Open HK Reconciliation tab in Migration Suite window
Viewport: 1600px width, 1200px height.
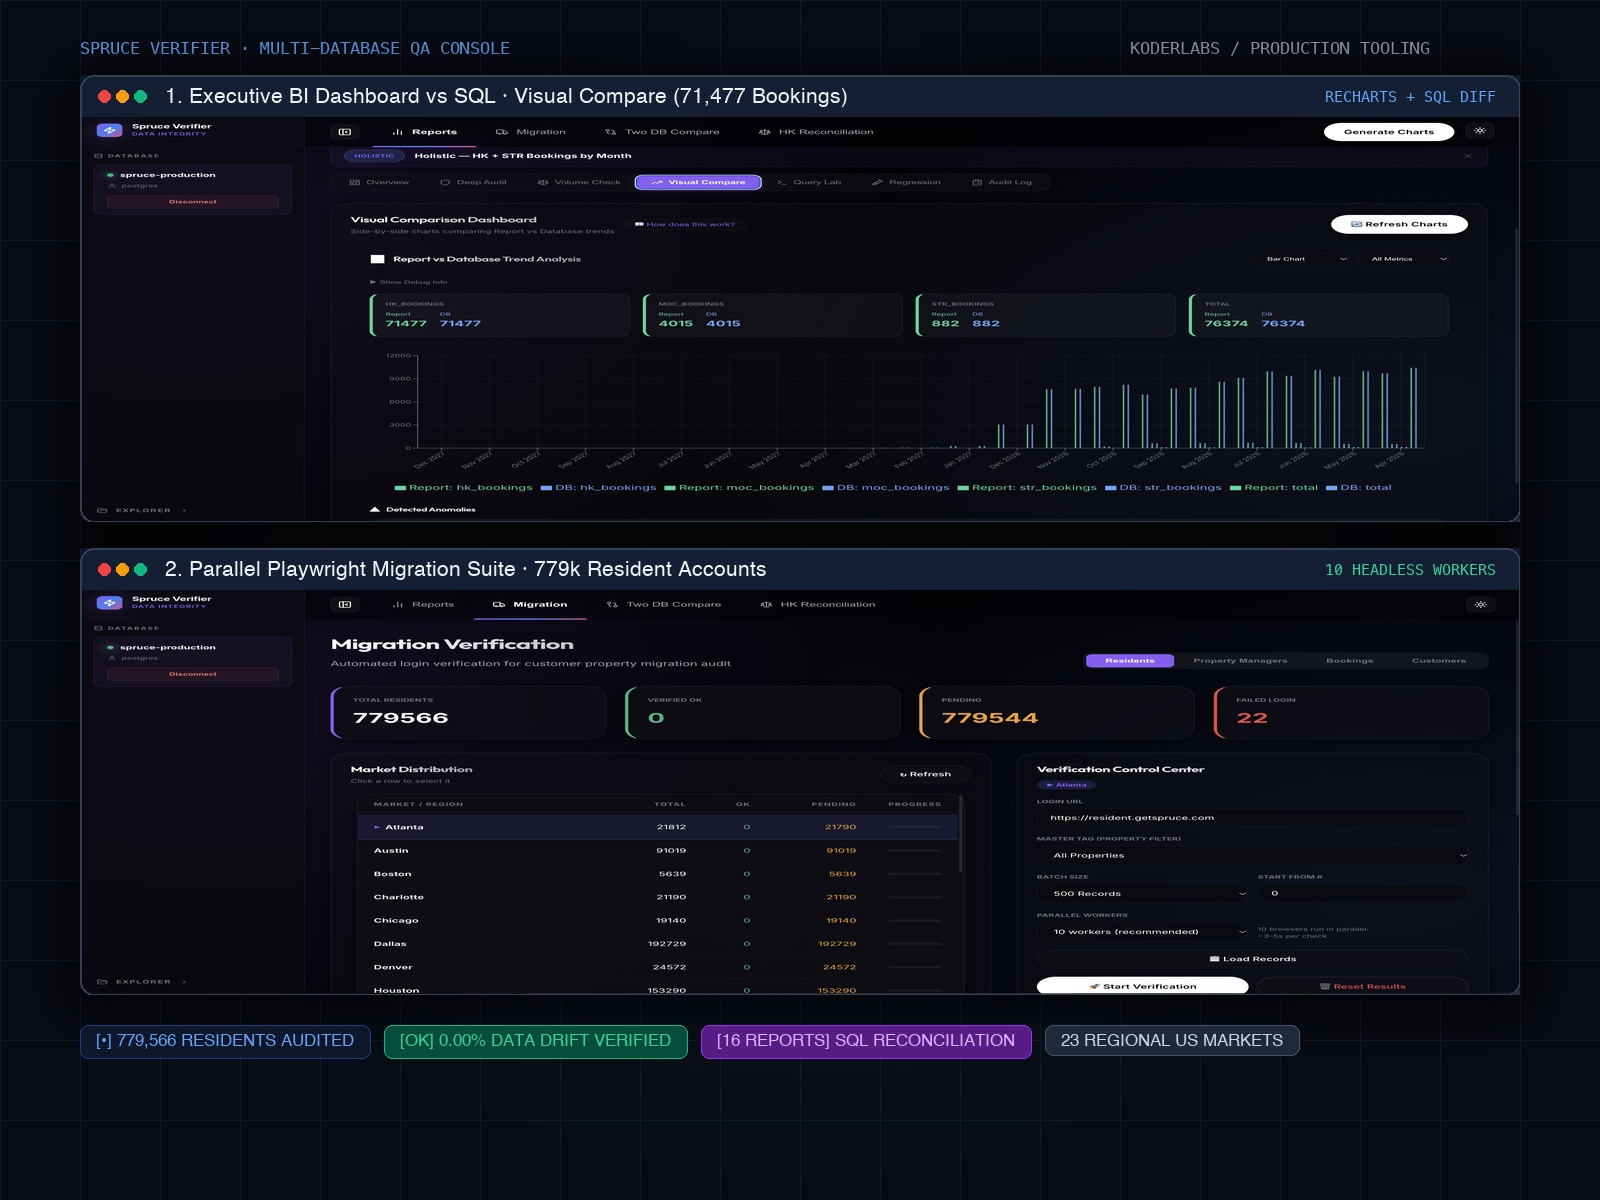(817, 605)
